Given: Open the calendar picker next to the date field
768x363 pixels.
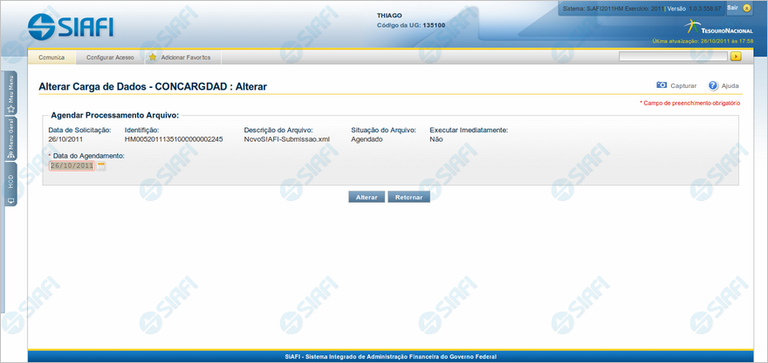Looking at the screenshot, I should pyautogui.click(x=101, y=166).
